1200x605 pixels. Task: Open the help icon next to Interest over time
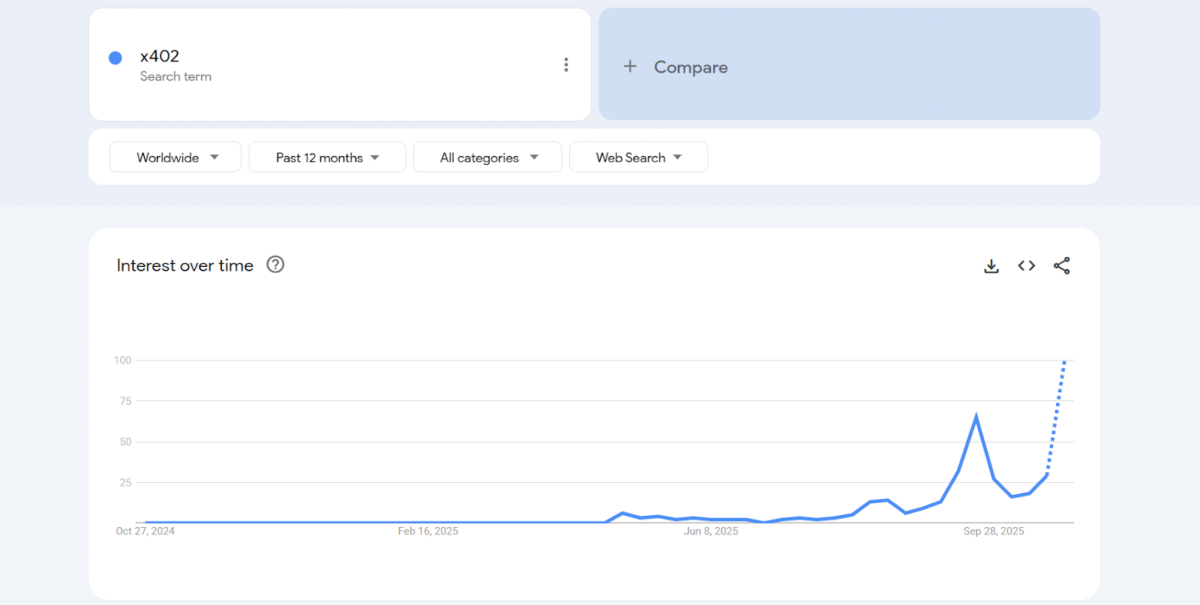coord(276,265)
